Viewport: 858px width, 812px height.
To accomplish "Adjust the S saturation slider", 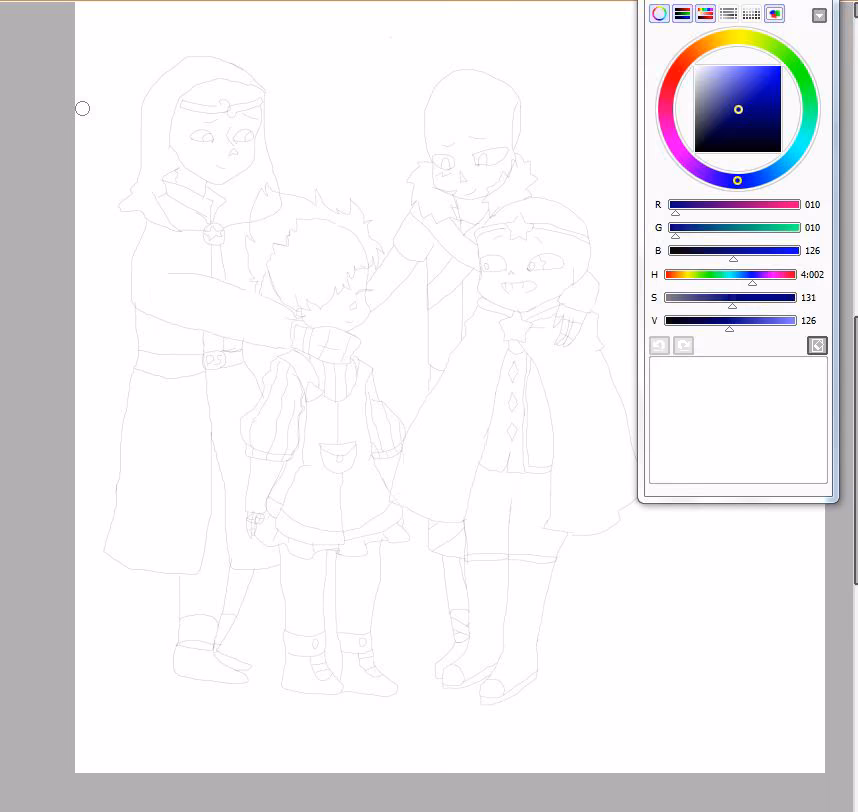I will pos(730,298).
